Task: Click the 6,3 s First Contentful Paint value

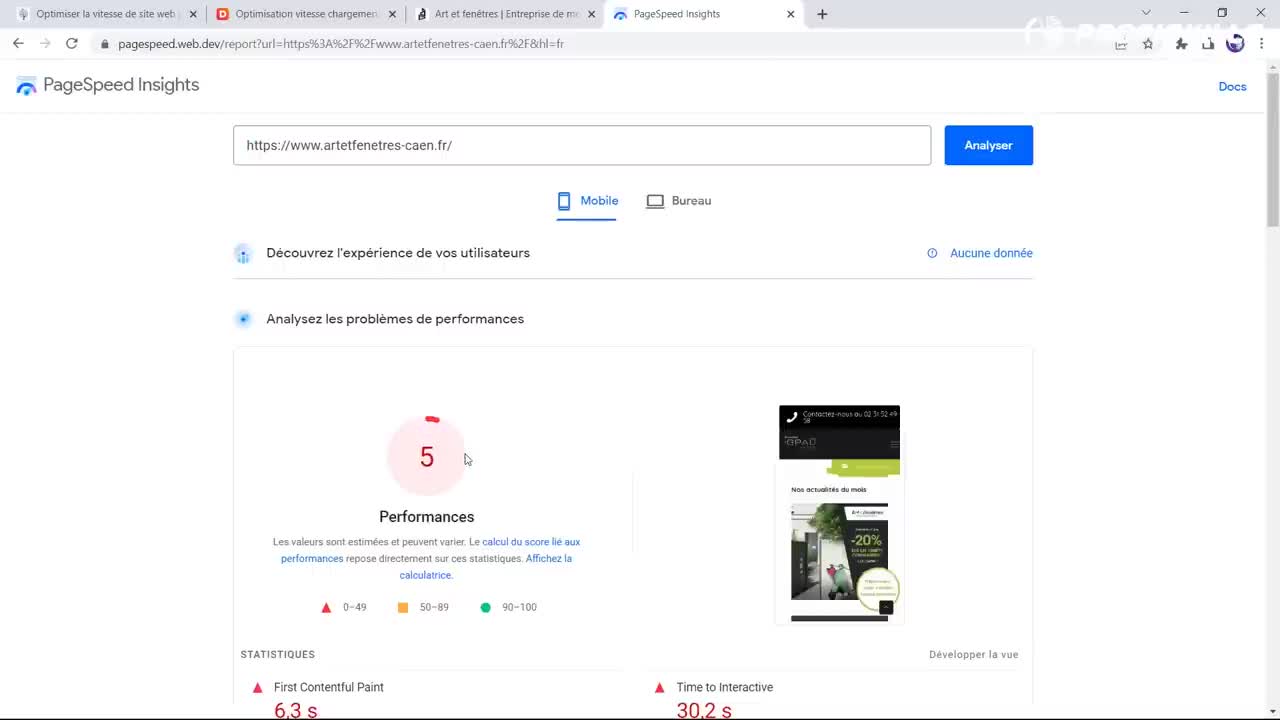Action: (x=295, y=710)
